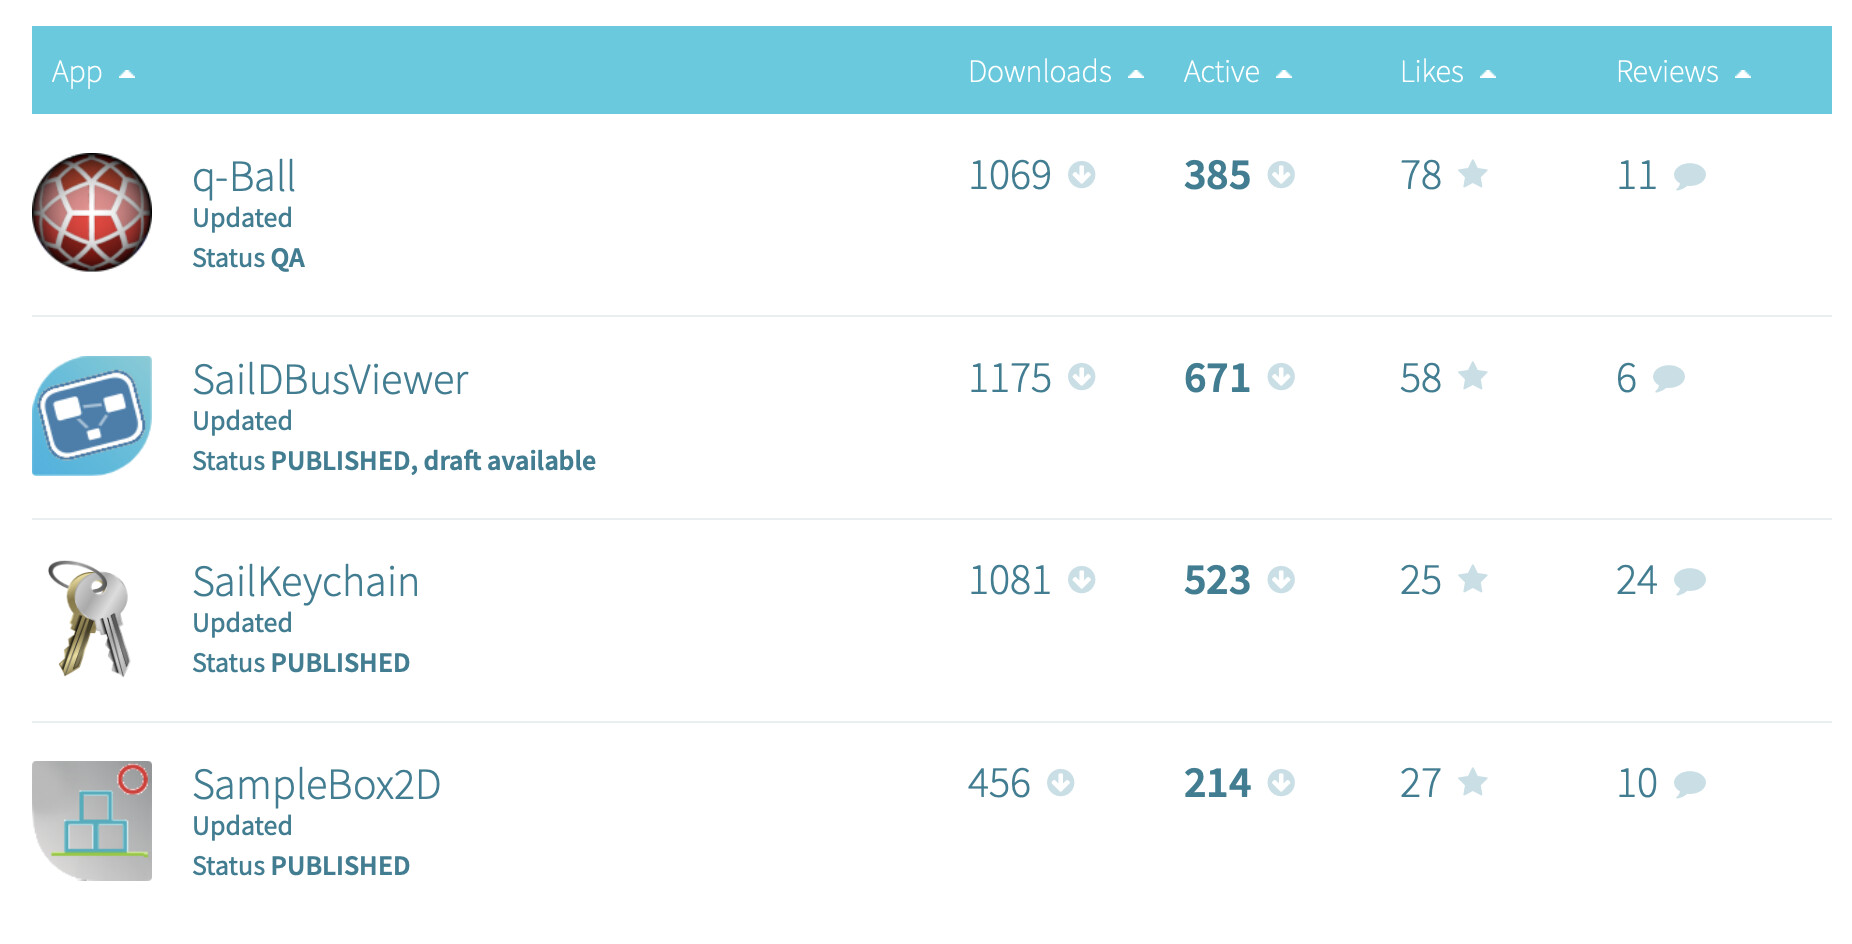This screenshot has height=944, width=1852.
Task: Click the SailKeychain keys icon
Action: (x=92, y=618)
